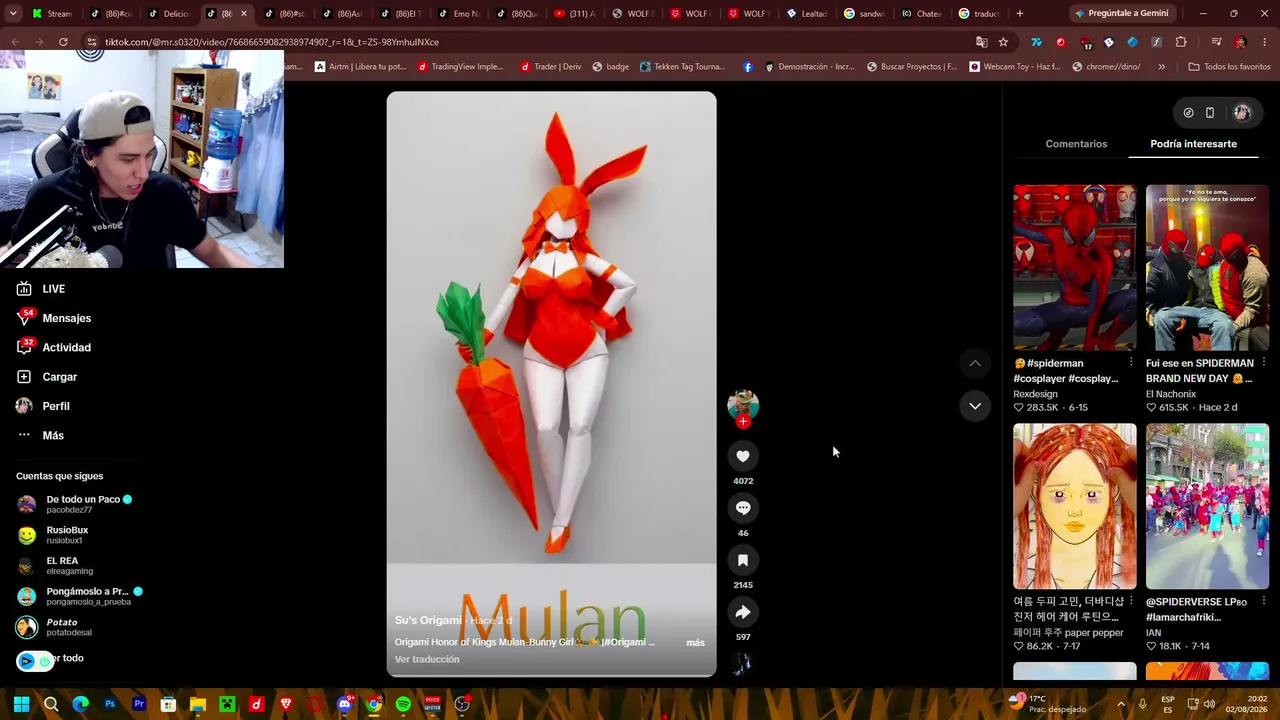Switch to the Podría interesarte tab
Screen dimensions: 1280x720
[x=1193, y=144]
